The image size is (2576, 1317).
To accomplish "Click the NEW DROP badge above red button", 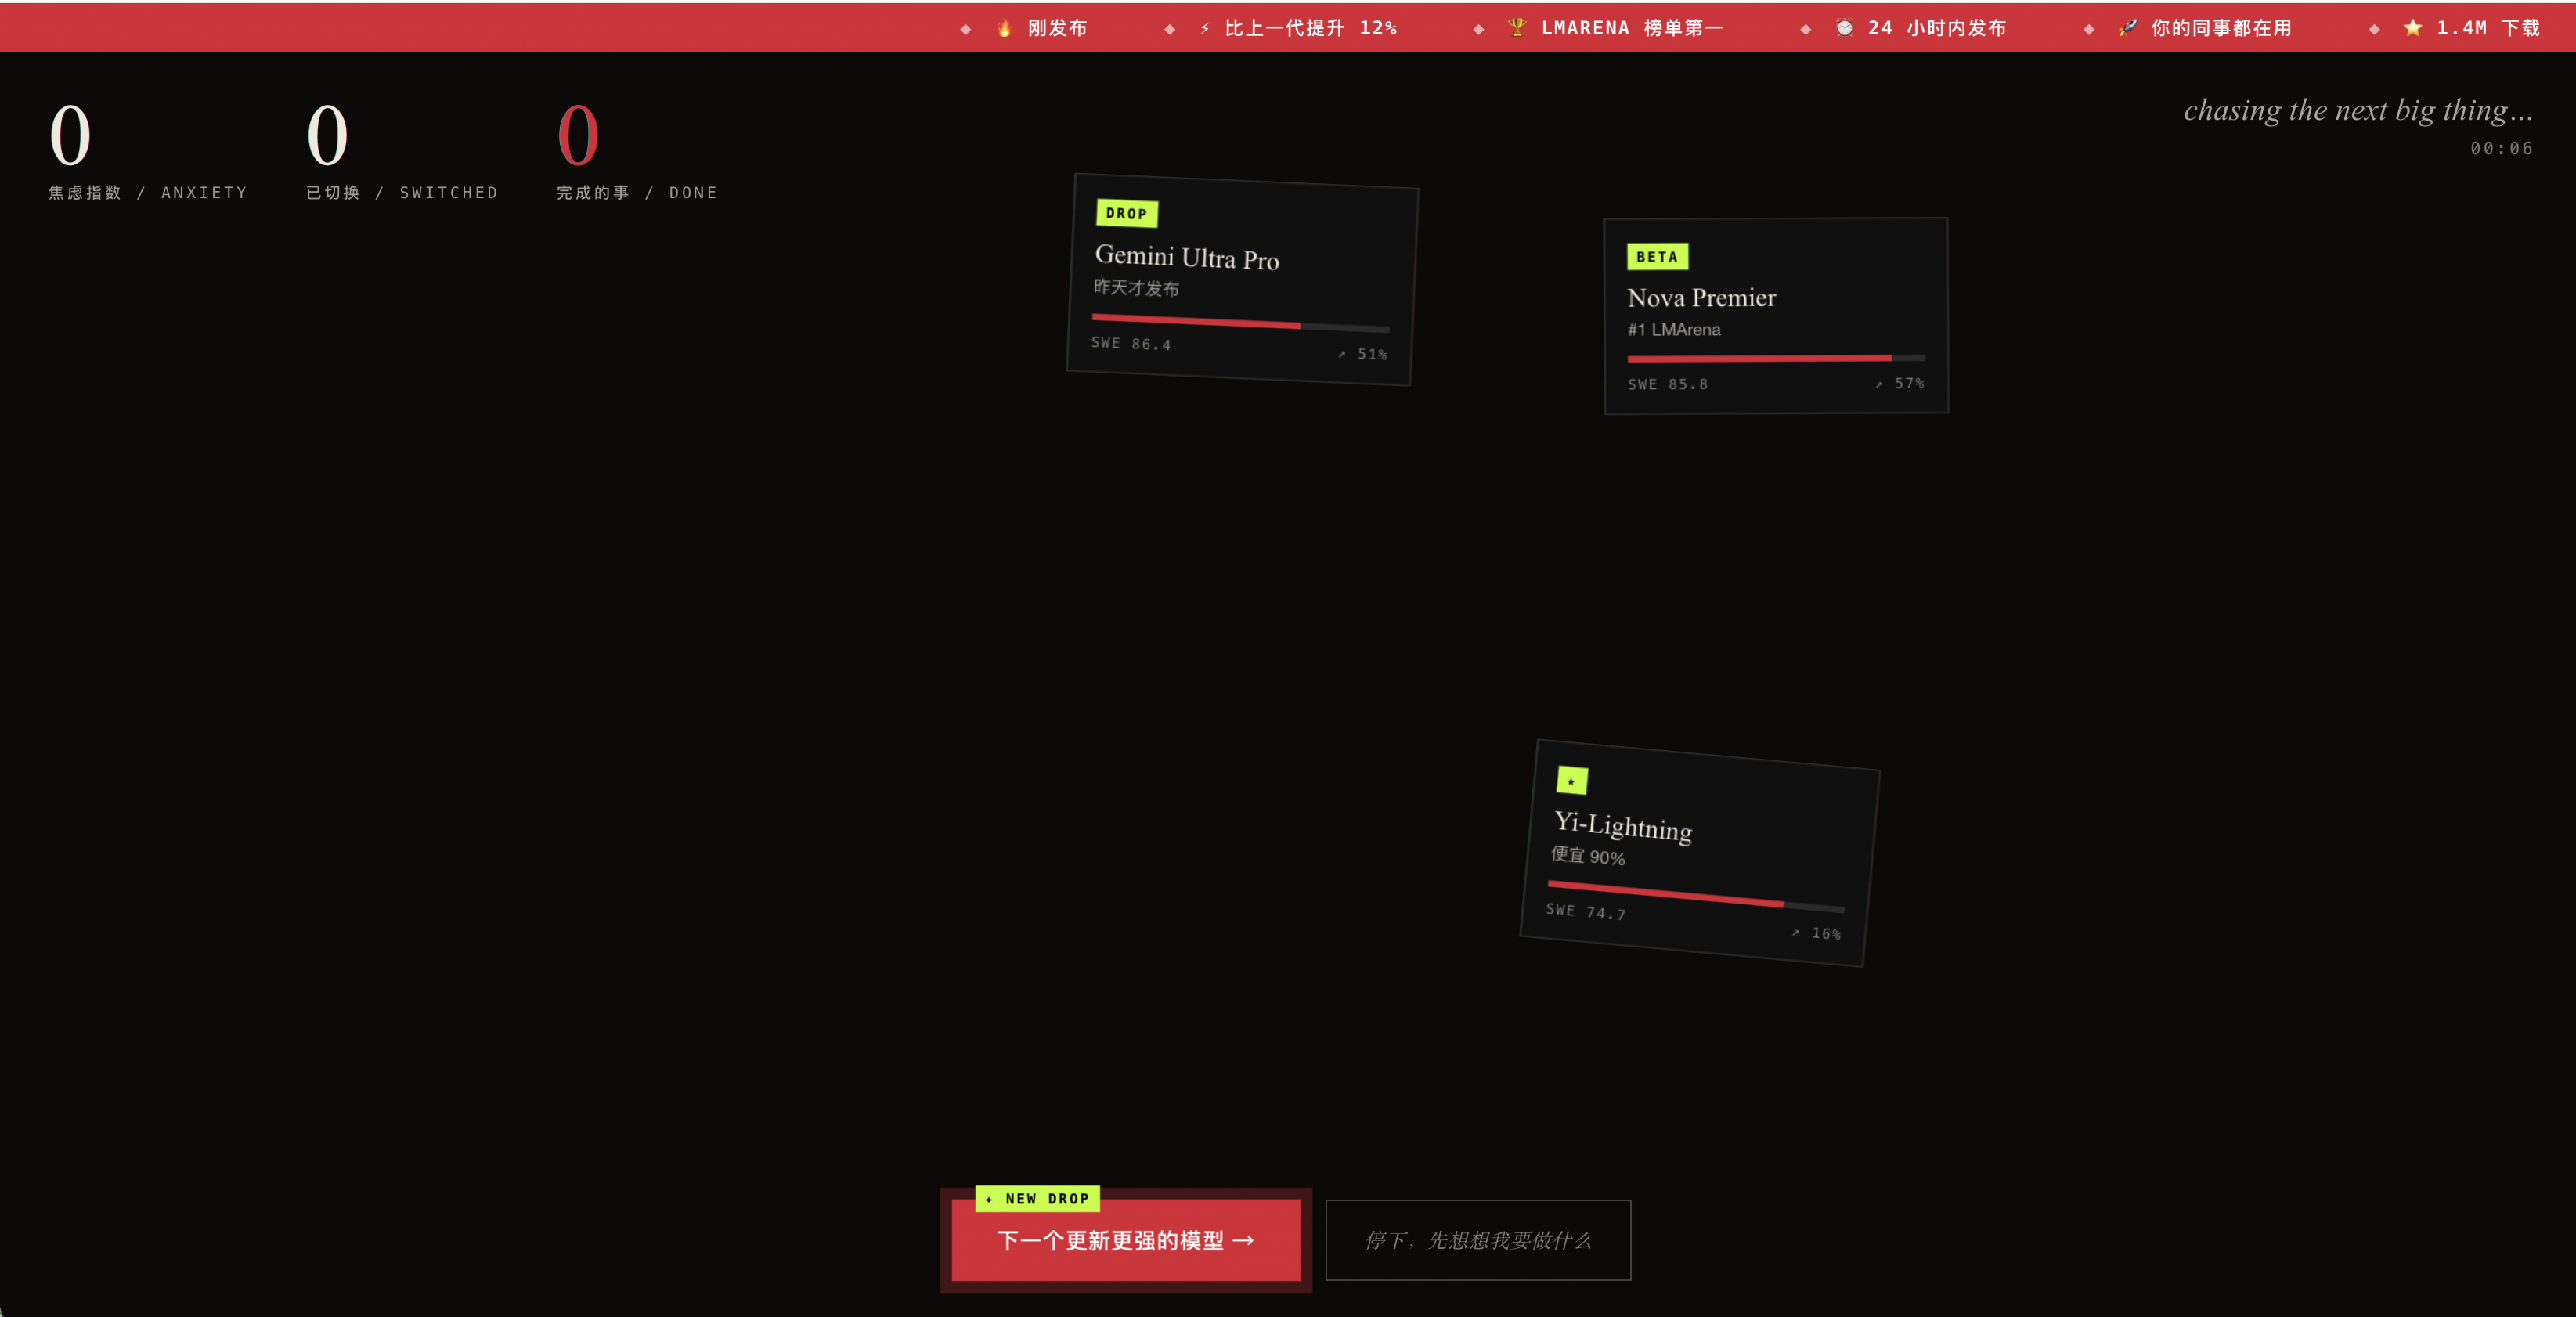I will coord(1038,1198).
